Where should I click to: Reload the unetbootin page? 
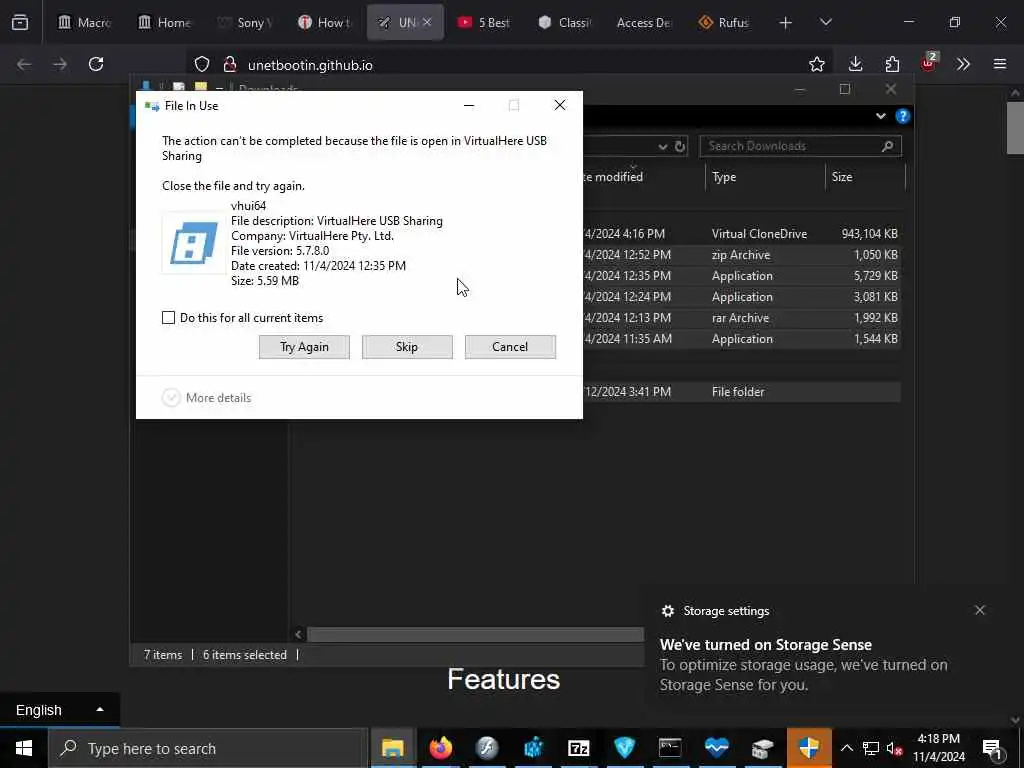point(96,64)
